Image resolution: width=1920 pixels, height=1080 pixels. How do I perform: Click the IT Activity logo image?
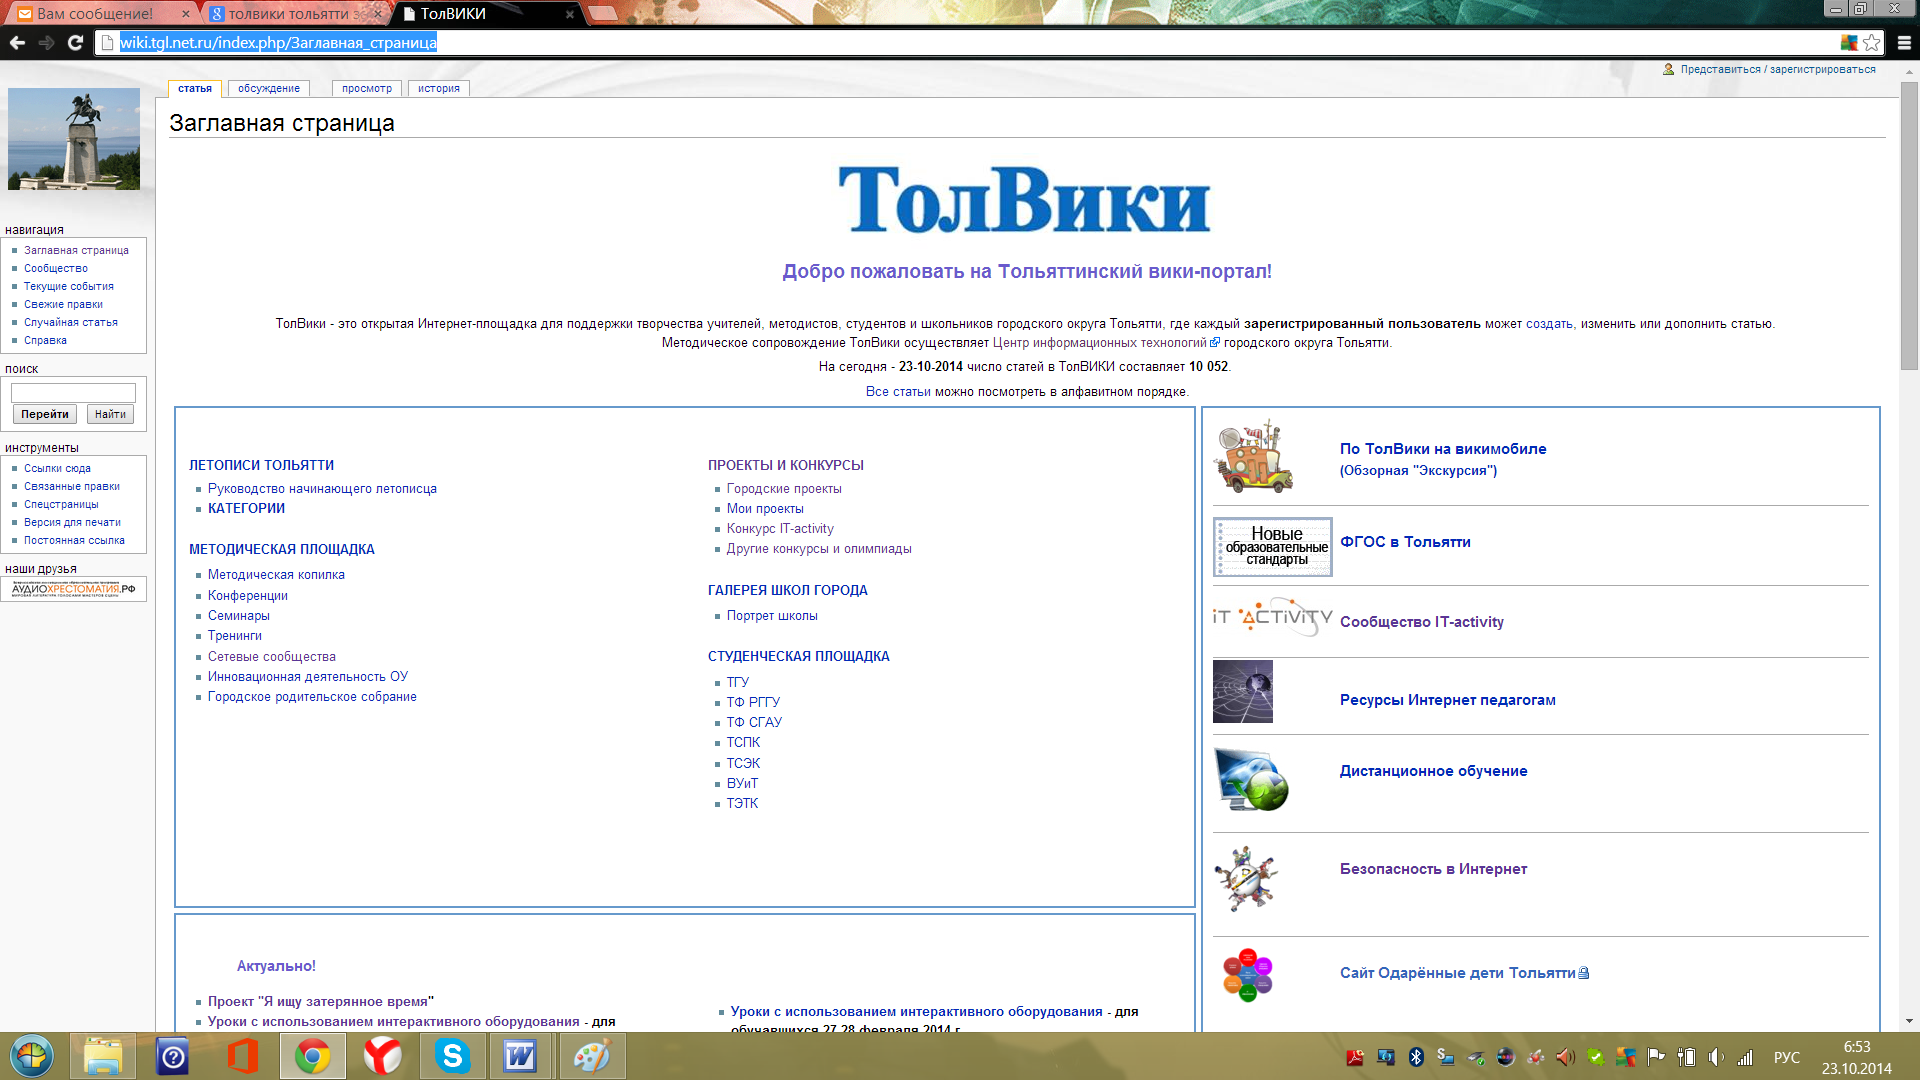[x=1272, y=617]
